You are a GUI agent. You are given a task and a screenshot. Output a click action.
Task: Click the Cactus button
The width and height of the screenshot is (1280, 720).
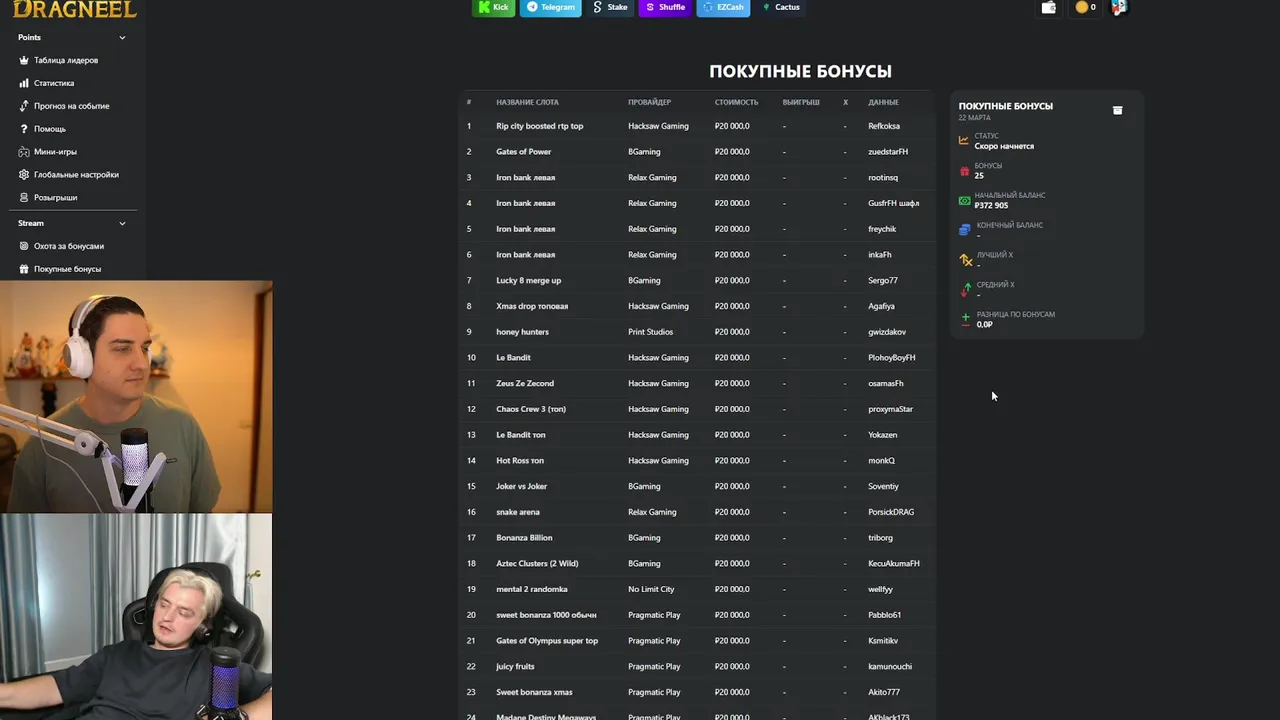click(781, 7)
